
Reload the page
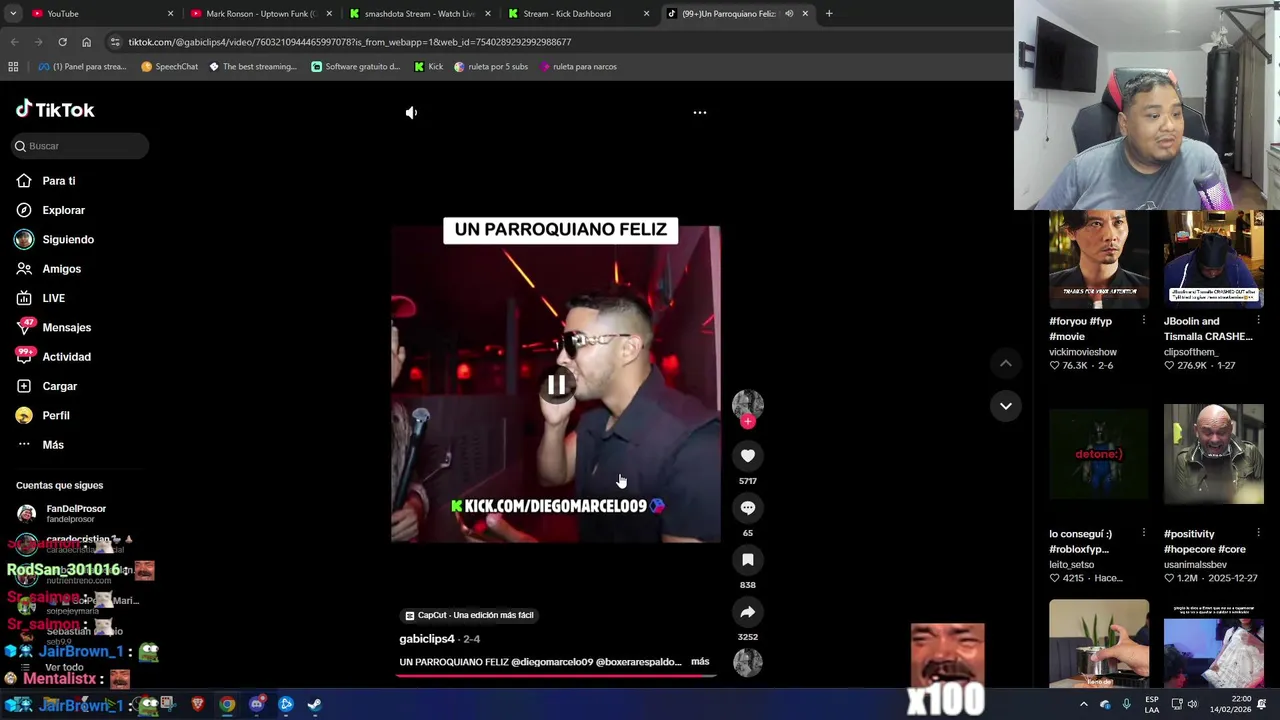coord(62,42)
